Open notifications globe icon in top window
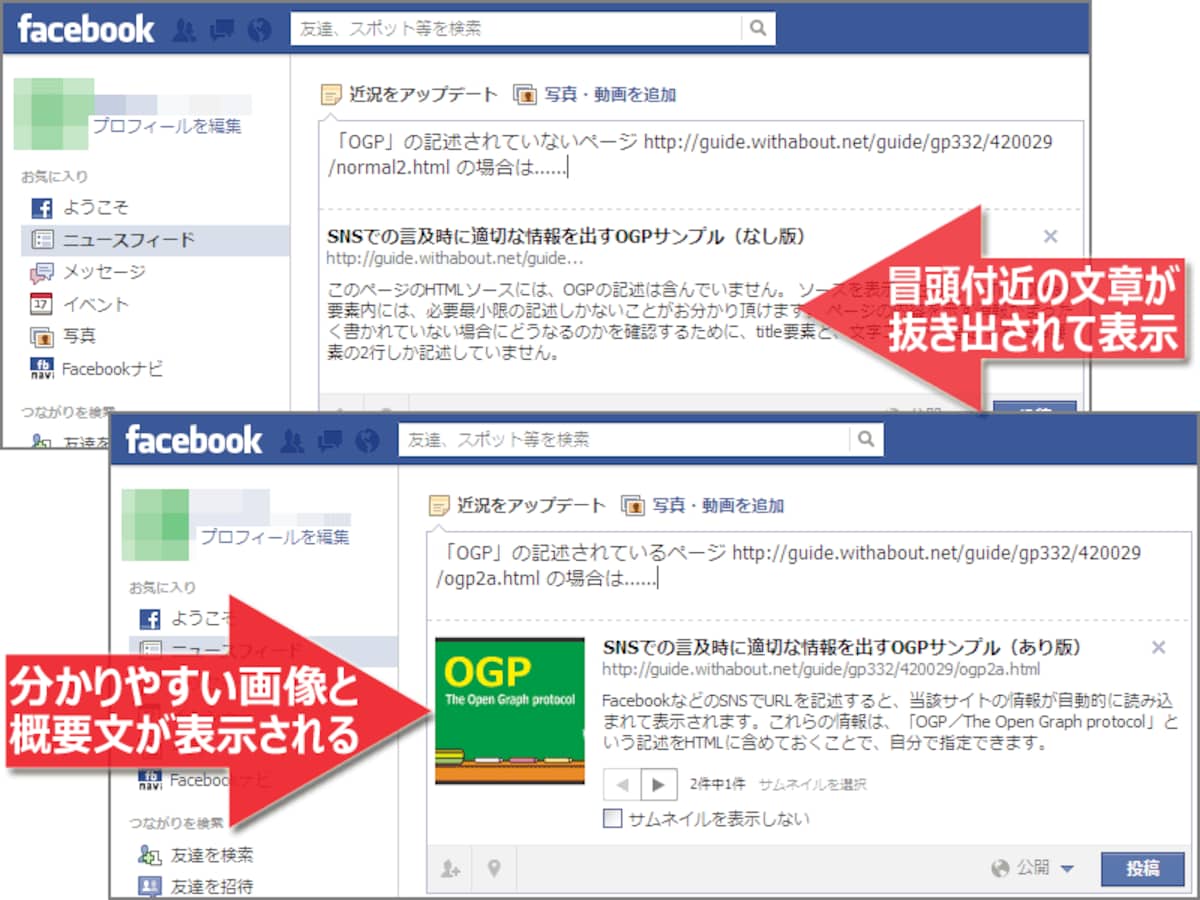This screenshot has height=900, width=1200. (259, 30)
